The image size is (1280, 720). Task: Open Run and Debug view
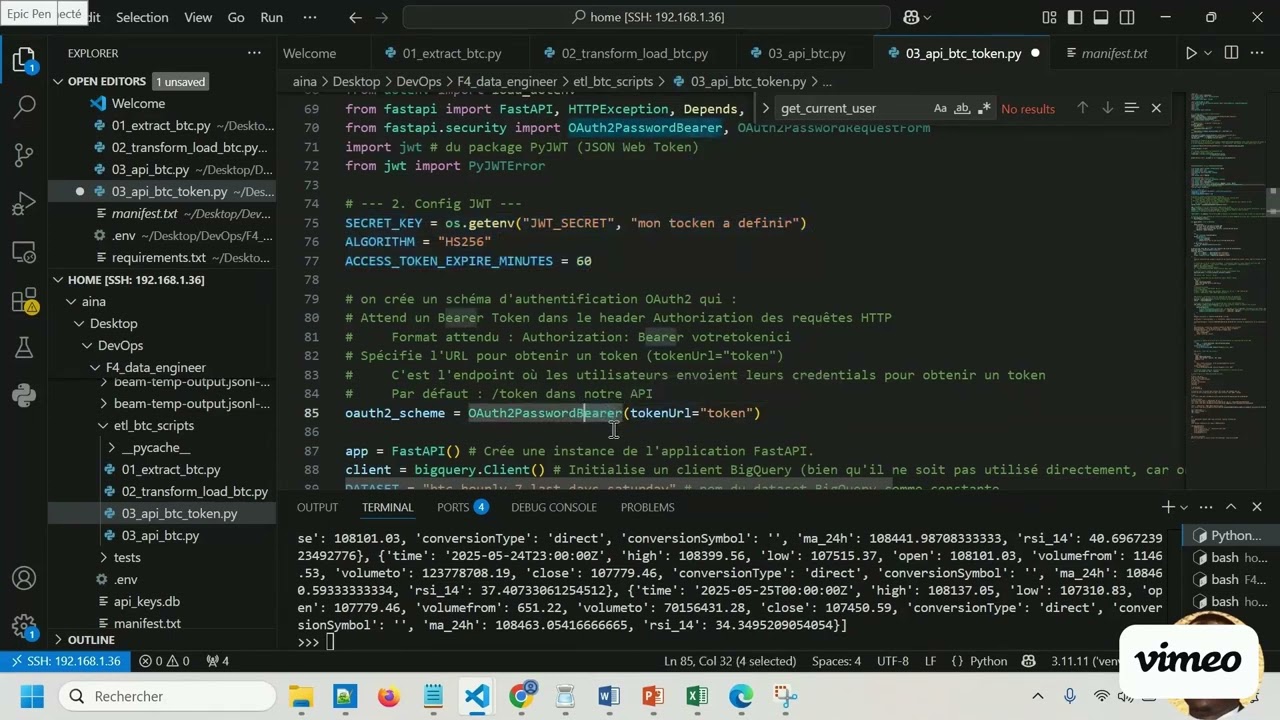coord(24,203)
